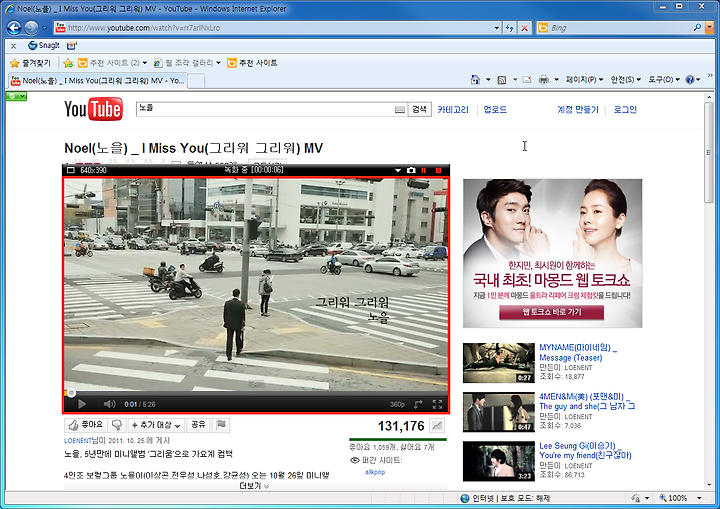Mute the video volume speaker
720x509 pixels.
click(109, 404)
